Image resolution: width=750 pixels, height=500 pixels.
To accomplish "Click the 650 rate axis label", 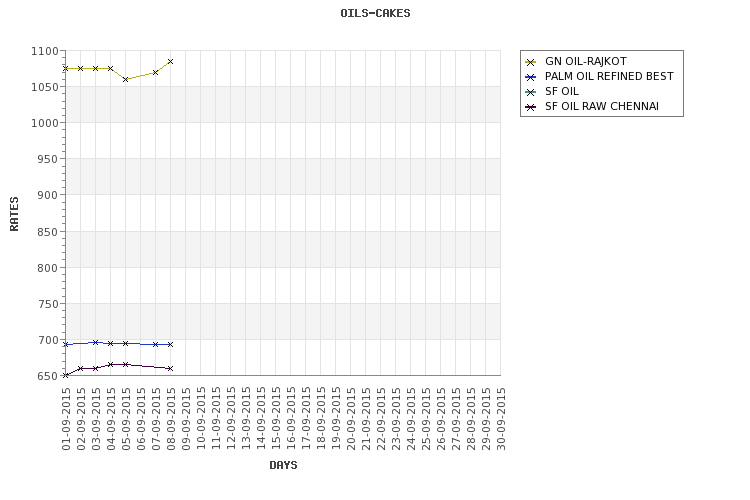I will pos(48,376).
